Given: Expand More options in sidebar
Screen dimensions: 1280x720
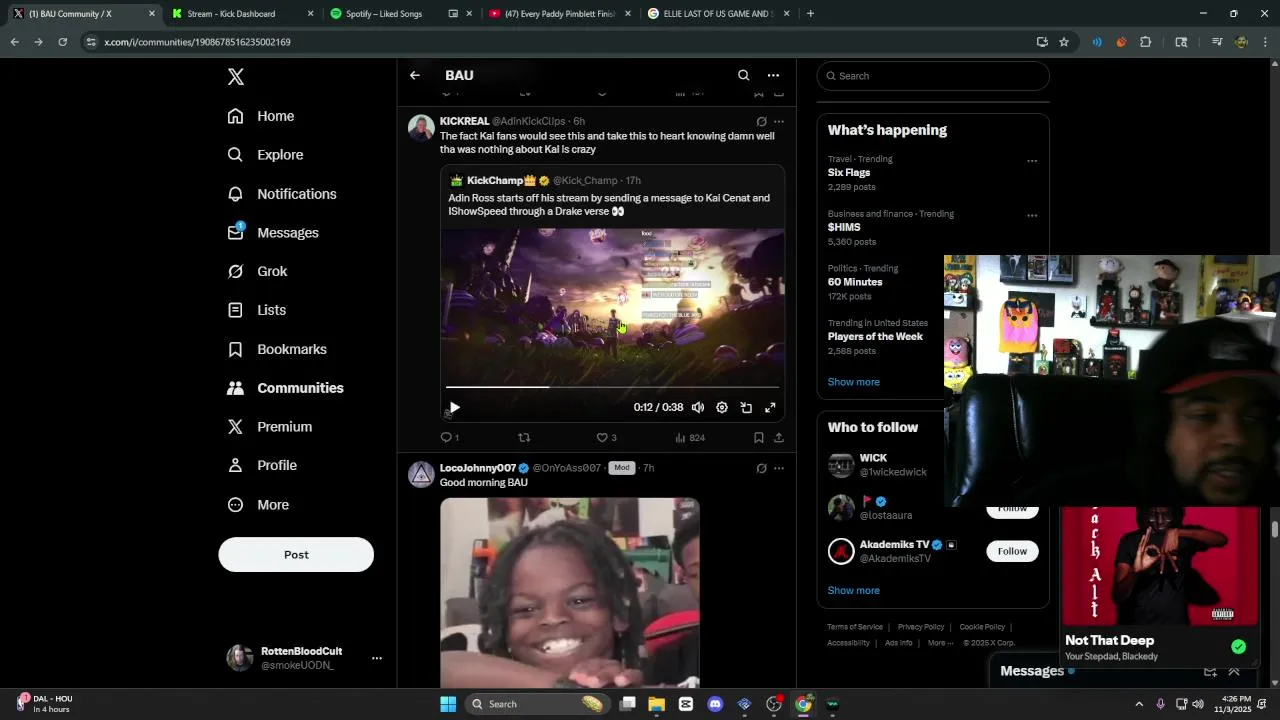Looking at the screenshot, I should 258,505.
